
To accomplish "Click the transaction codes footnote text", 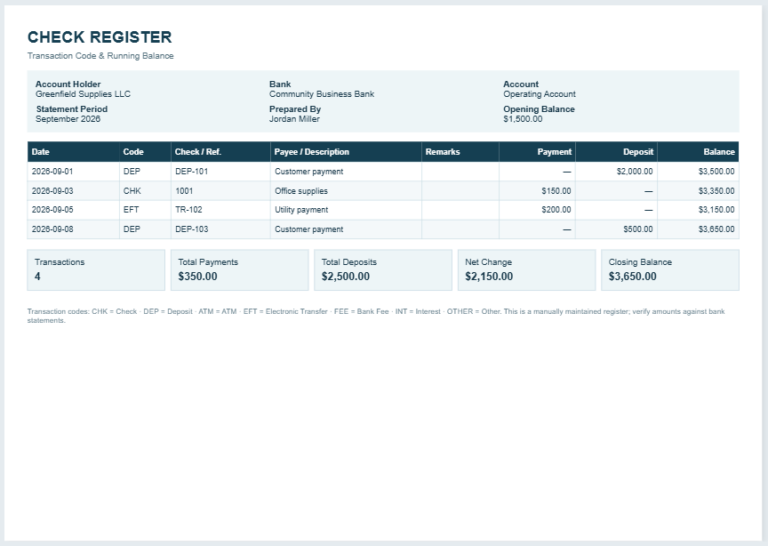I will (376, 316).
